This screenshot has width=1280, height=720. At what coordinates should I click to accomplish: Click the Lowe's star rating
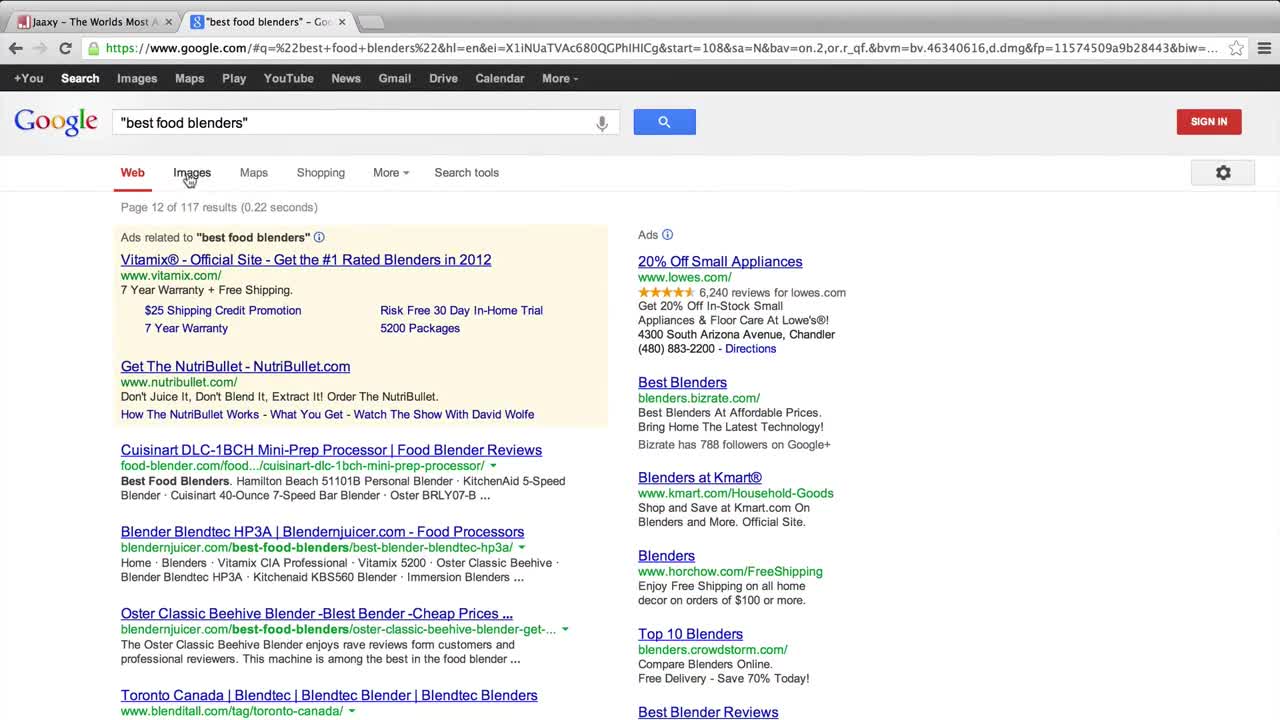[x=666, y=293]
